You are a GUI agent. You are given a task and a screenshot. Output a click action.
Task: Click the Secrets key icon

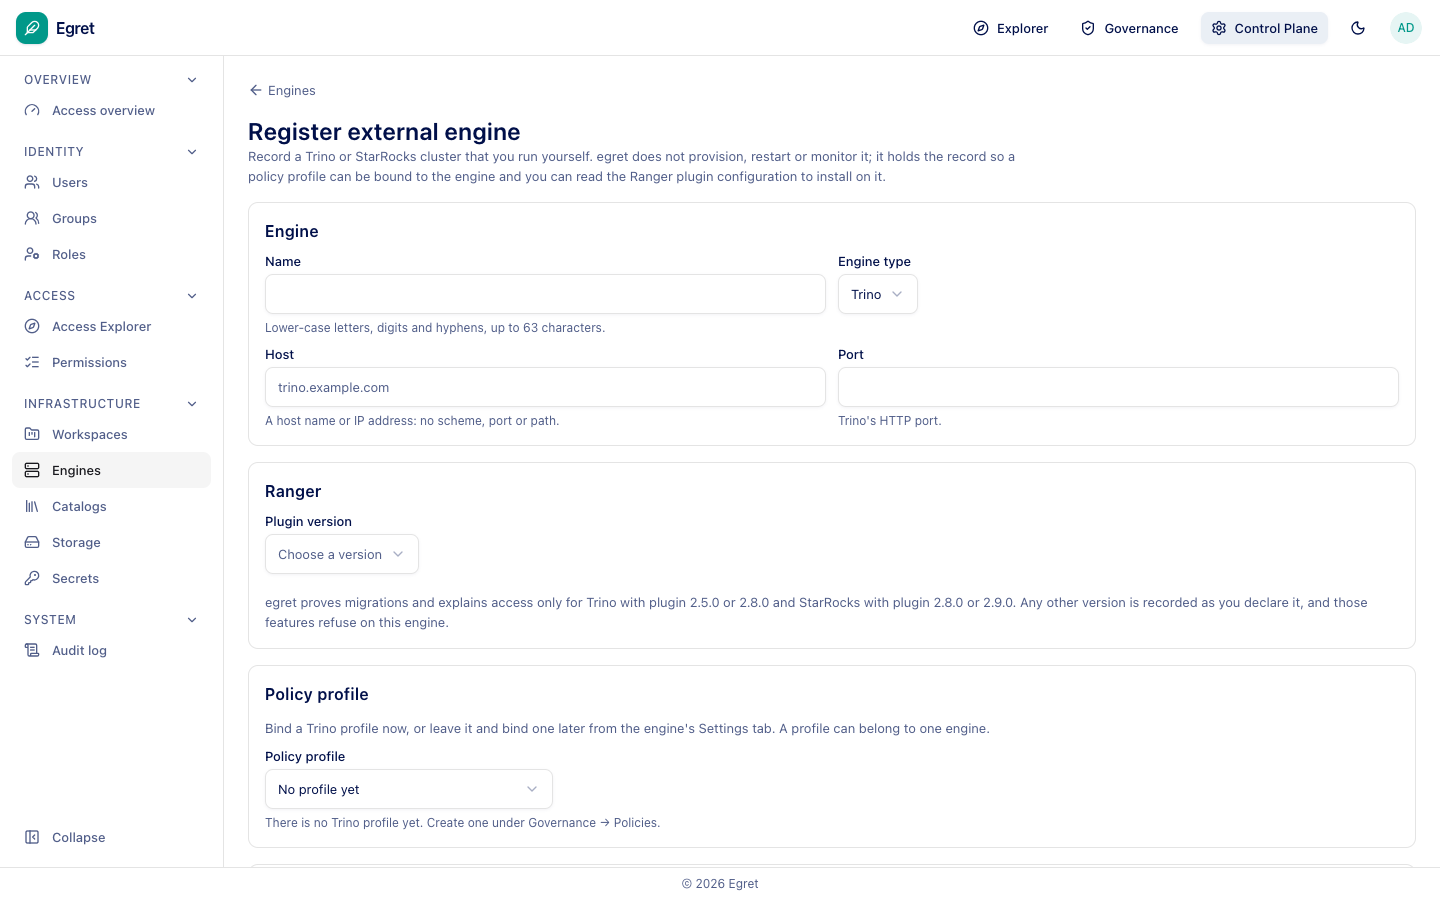(x=32, y=579)
